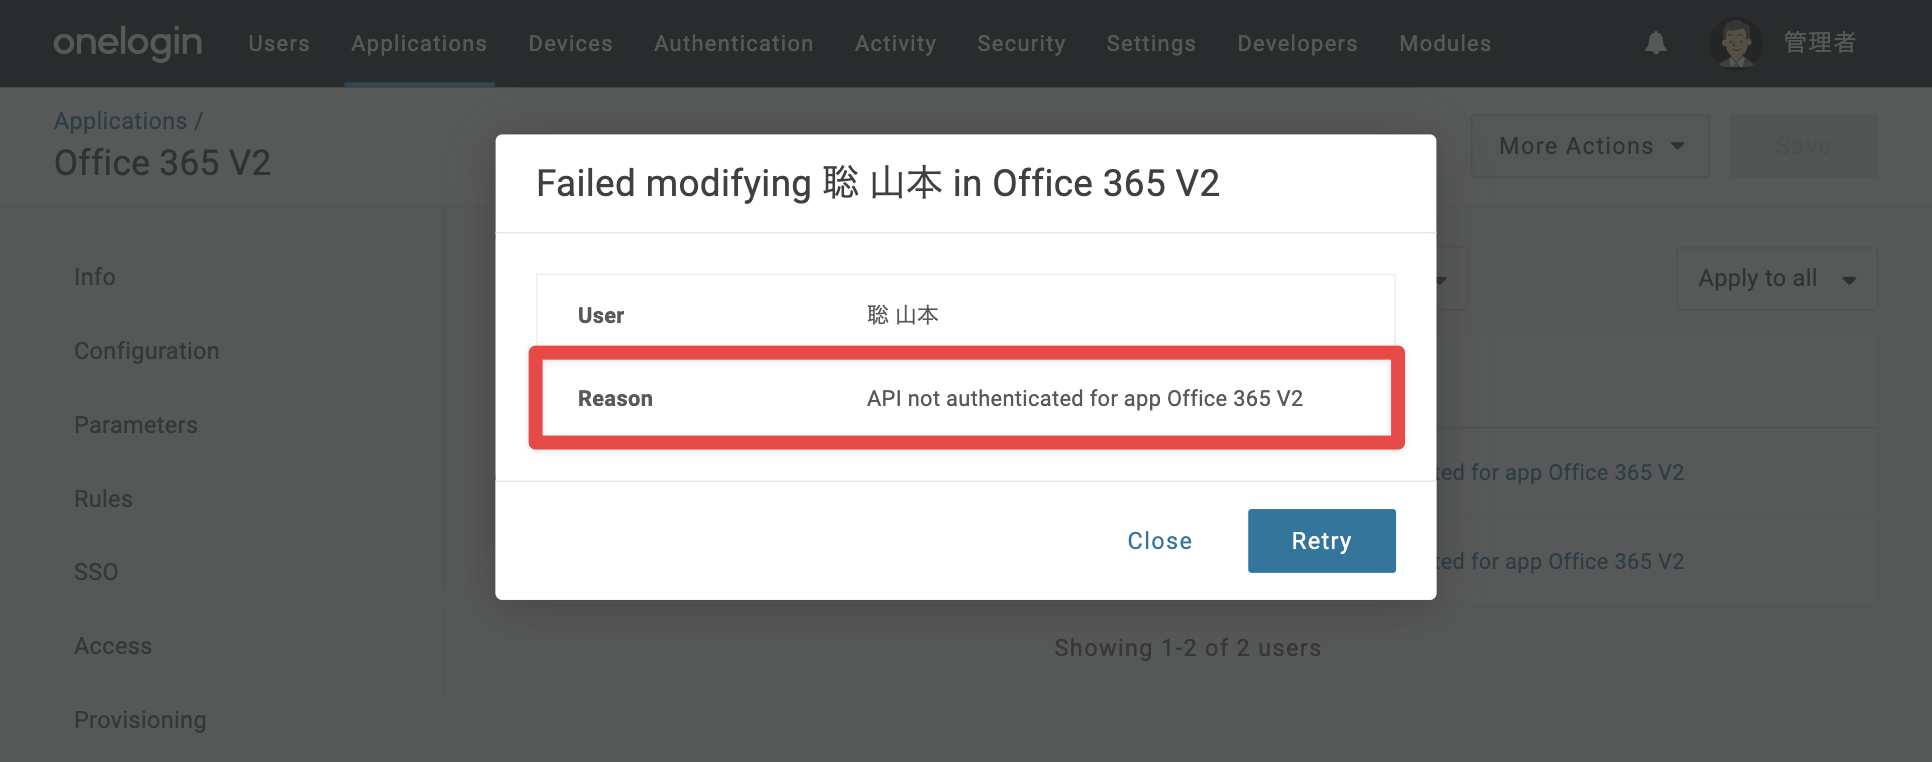Viewport: 1932px width, 762px height.
Task: Close the failure dialog via Close
Action: [x=1159, y=541]
